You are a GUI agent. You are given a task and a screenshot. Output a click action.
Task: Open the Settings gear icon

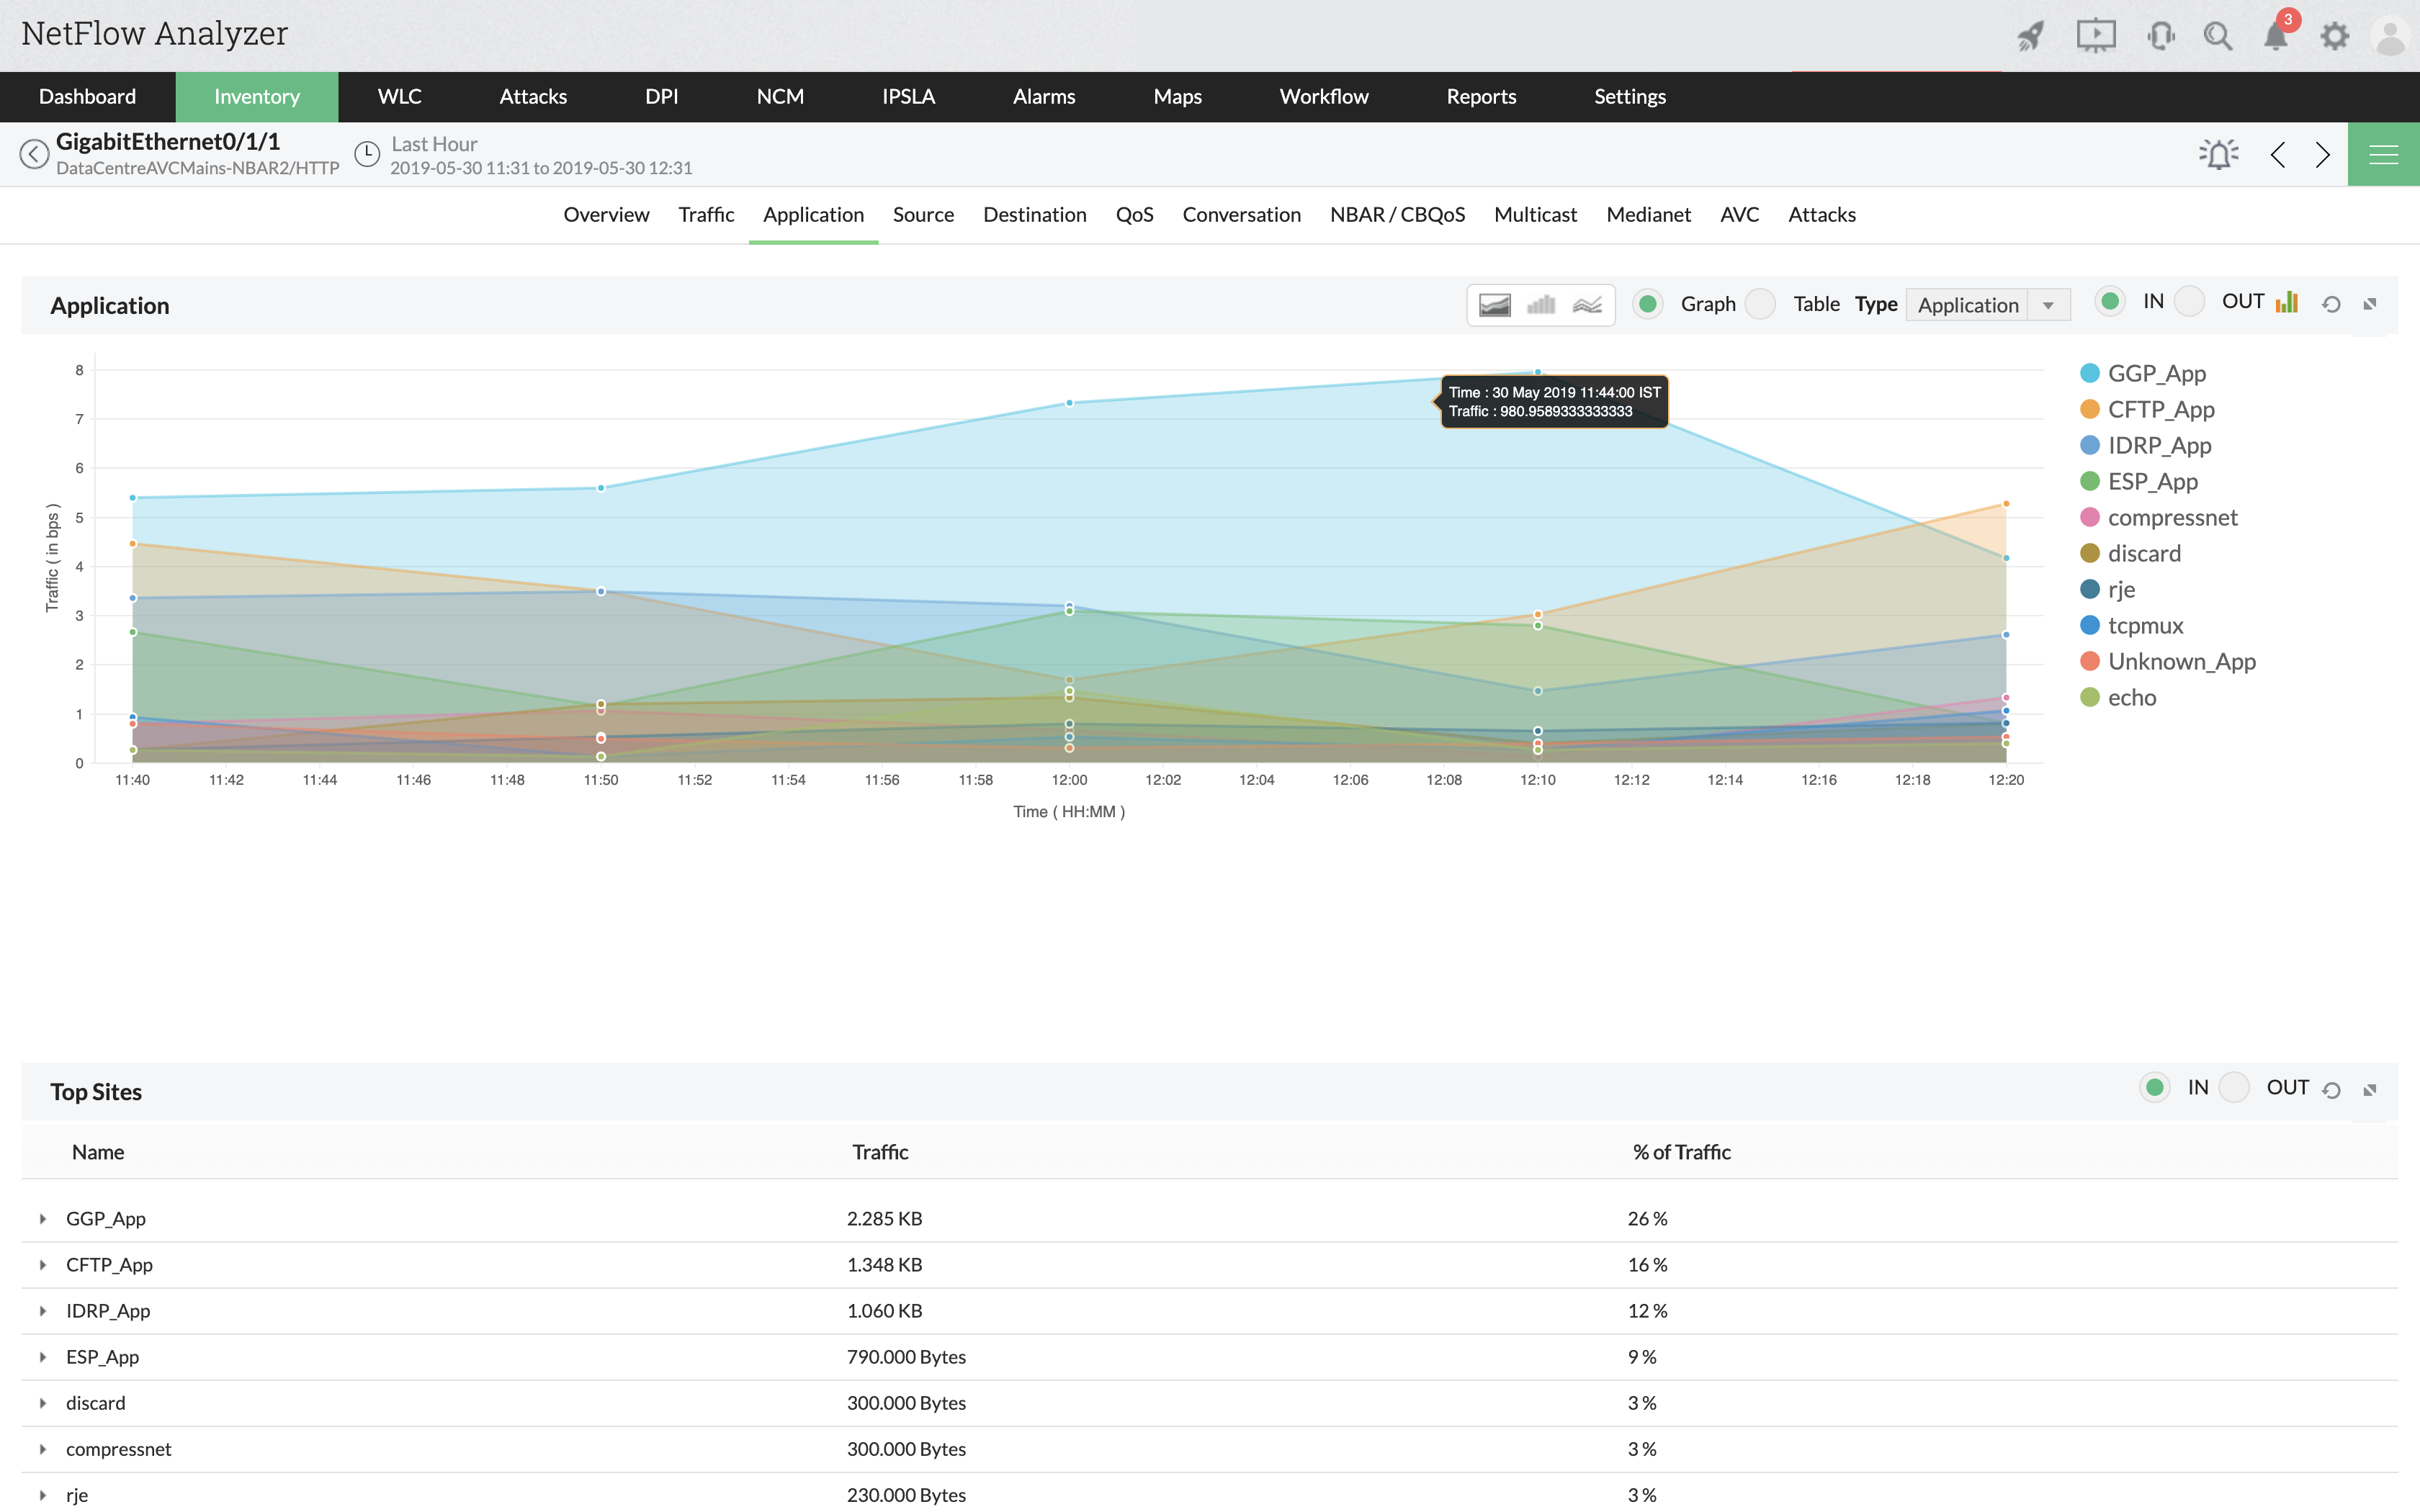pyautogui.click(x=2334, y=35)
